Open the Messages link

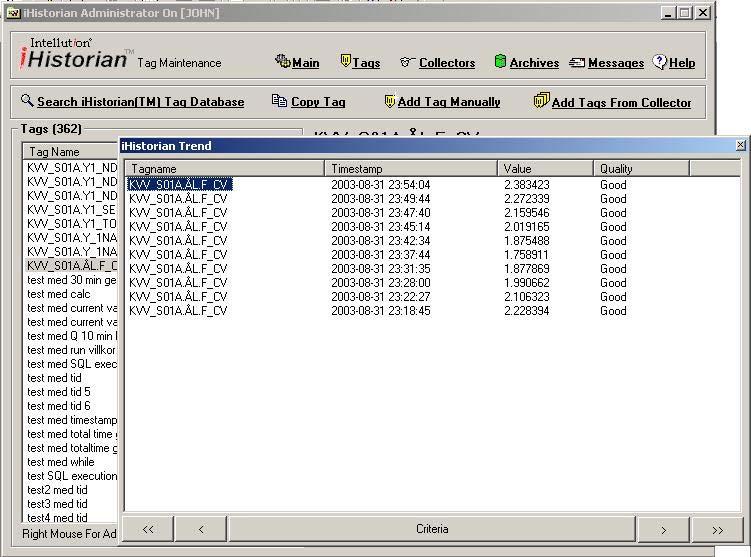(616, 63)
